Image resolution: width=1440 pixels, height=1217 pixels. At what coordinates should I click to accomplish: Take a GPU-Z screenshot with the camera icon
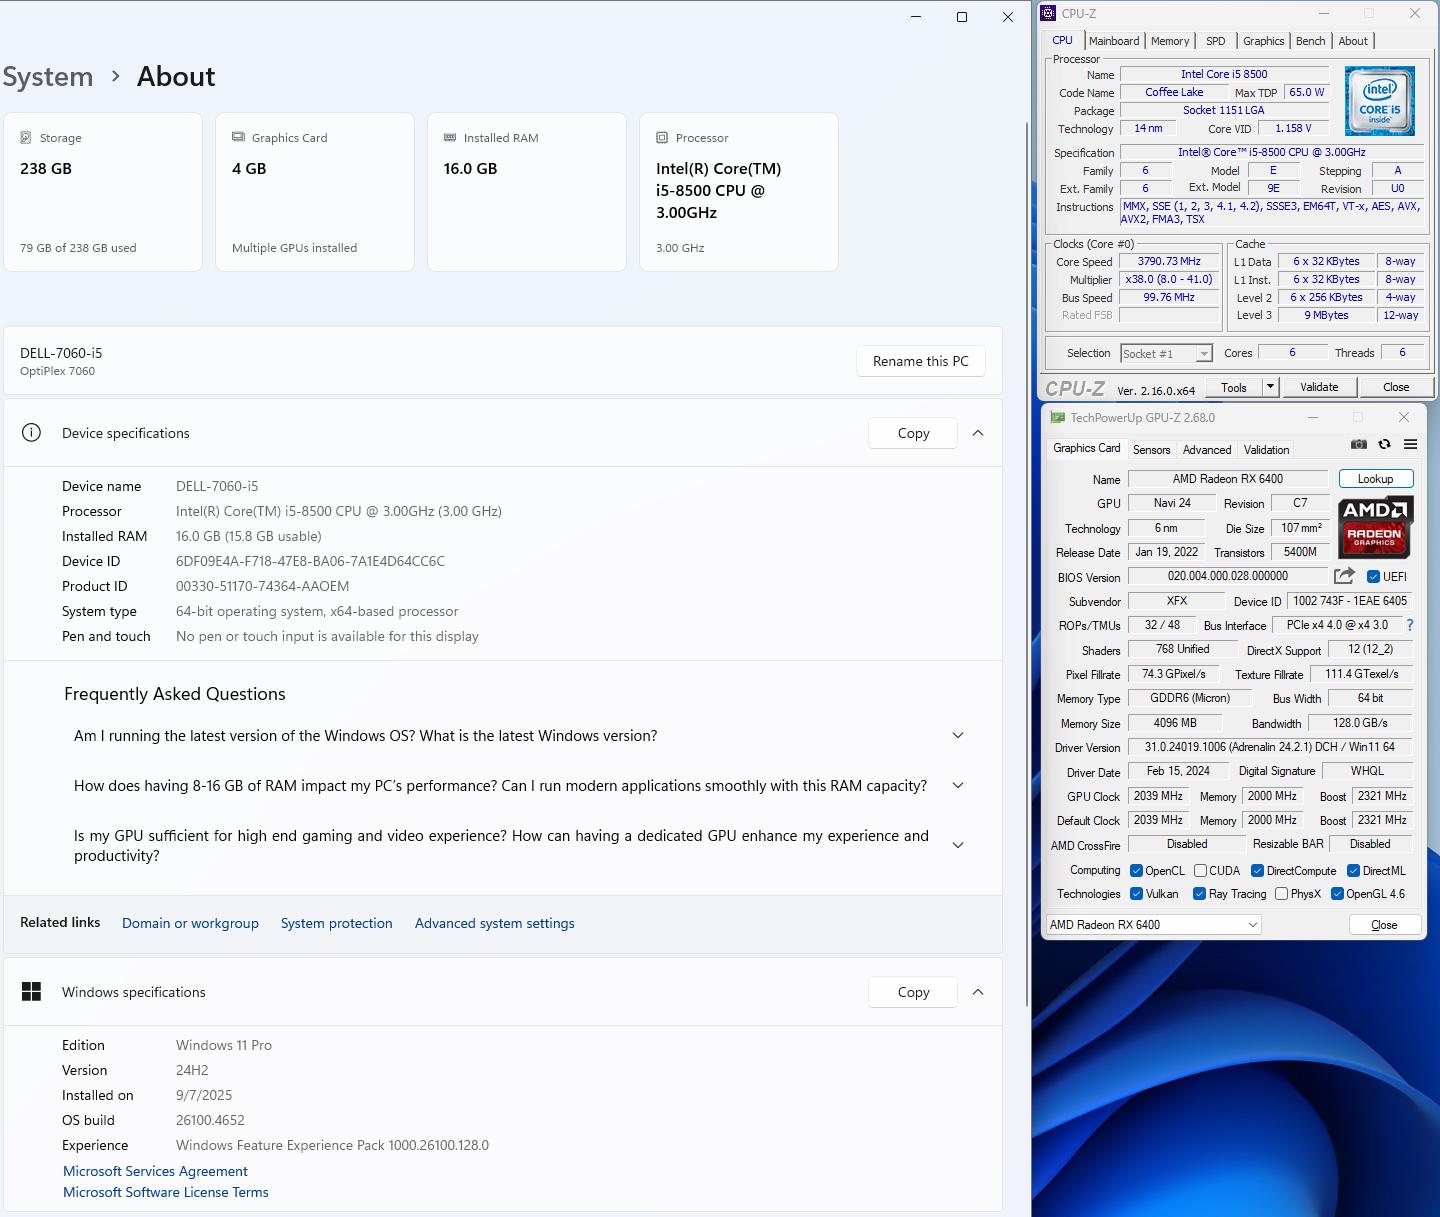coord(1359,444)
